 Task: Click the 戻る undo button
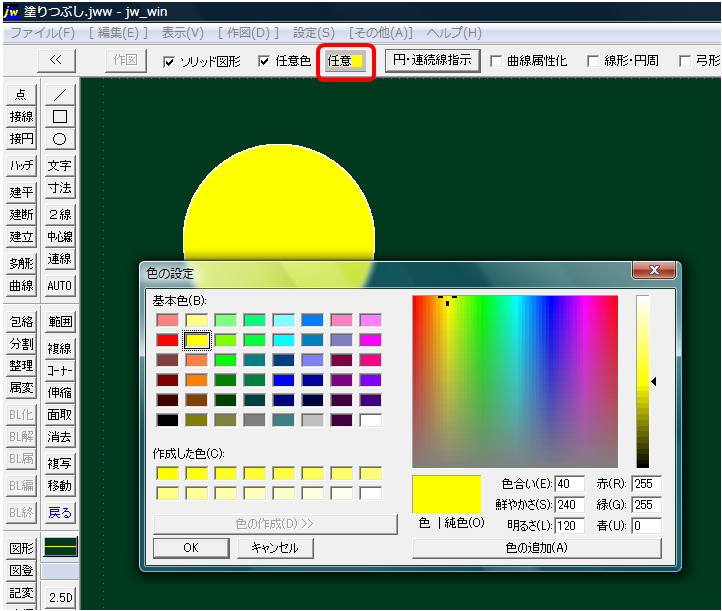tap(60, 513)
